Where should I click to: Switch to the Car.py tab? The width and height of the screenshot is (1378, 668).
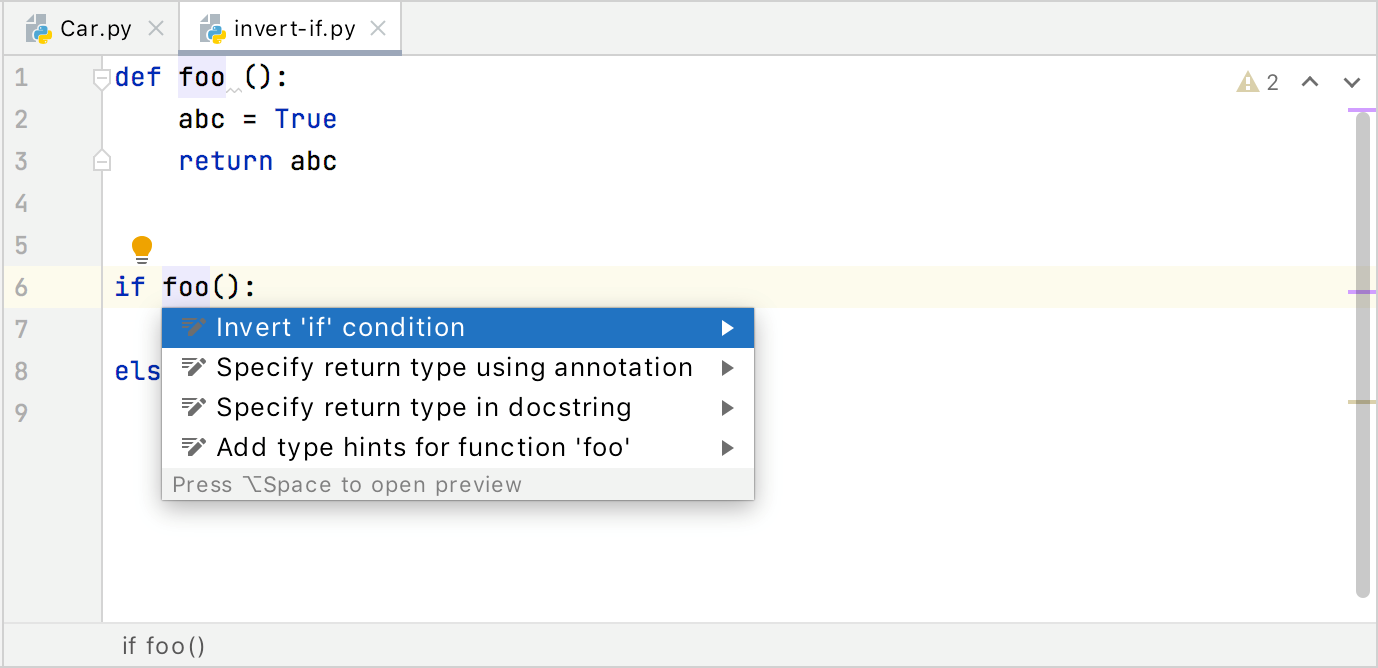pos(90,28)
